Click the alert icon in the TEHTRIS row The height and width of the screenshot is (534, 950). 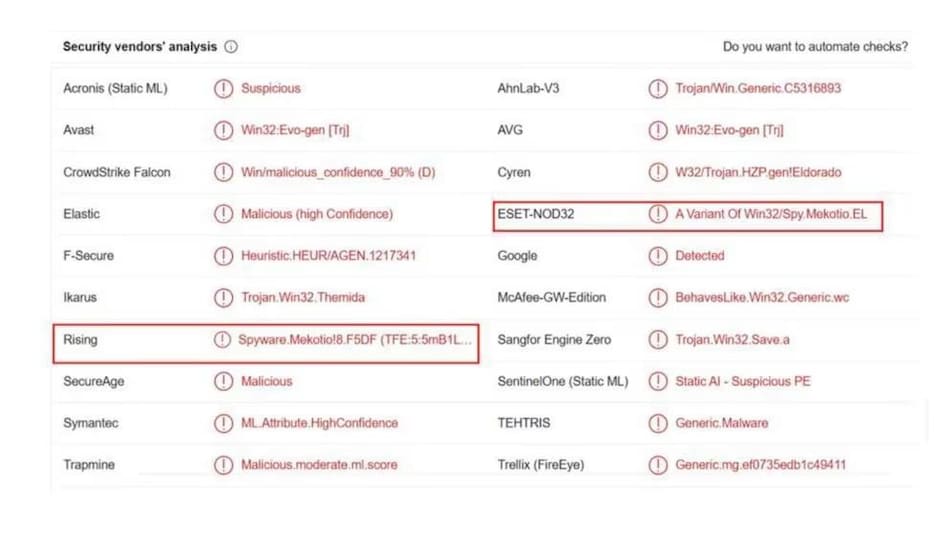coord(657,423)
